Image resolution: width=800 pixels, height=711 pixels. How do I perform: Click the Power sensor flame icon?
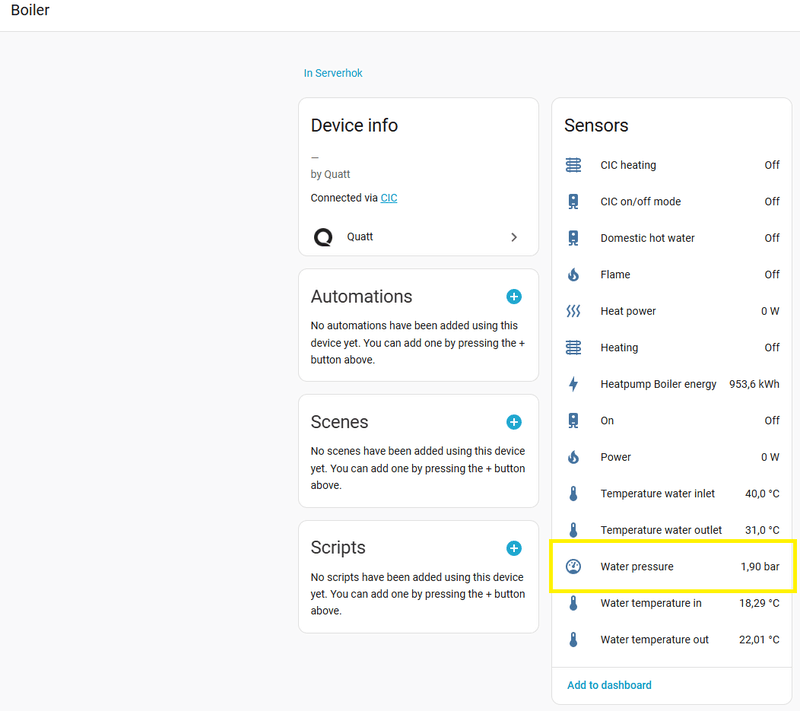coord(573,457)
